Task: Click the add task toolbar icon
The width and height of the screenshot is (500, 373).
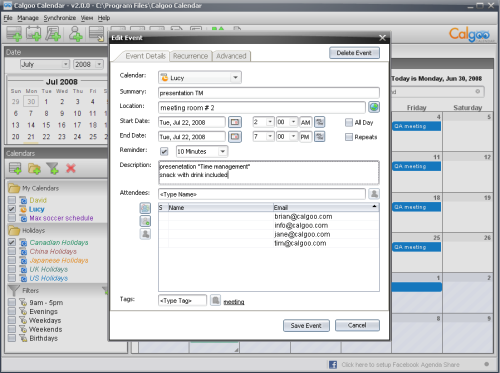Action: tap(53, 34)
